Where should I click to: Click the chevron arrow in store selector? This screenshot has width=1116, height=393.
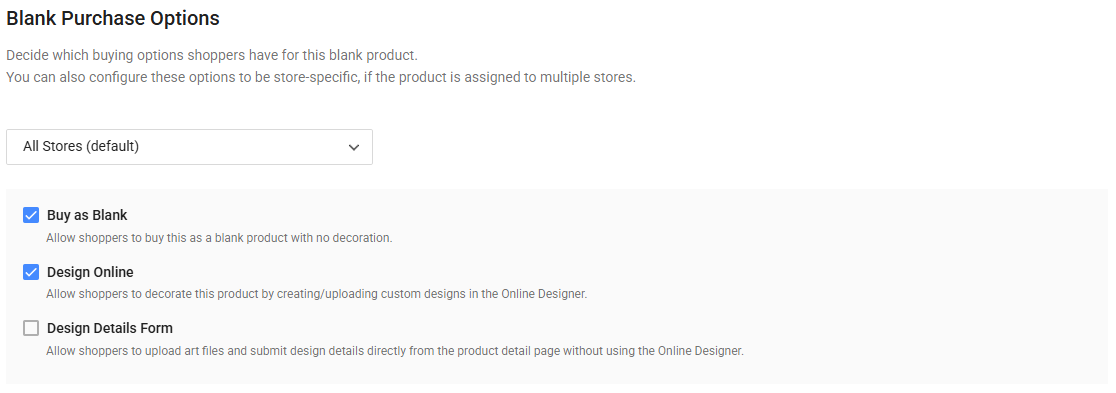[x=354, y=147]
